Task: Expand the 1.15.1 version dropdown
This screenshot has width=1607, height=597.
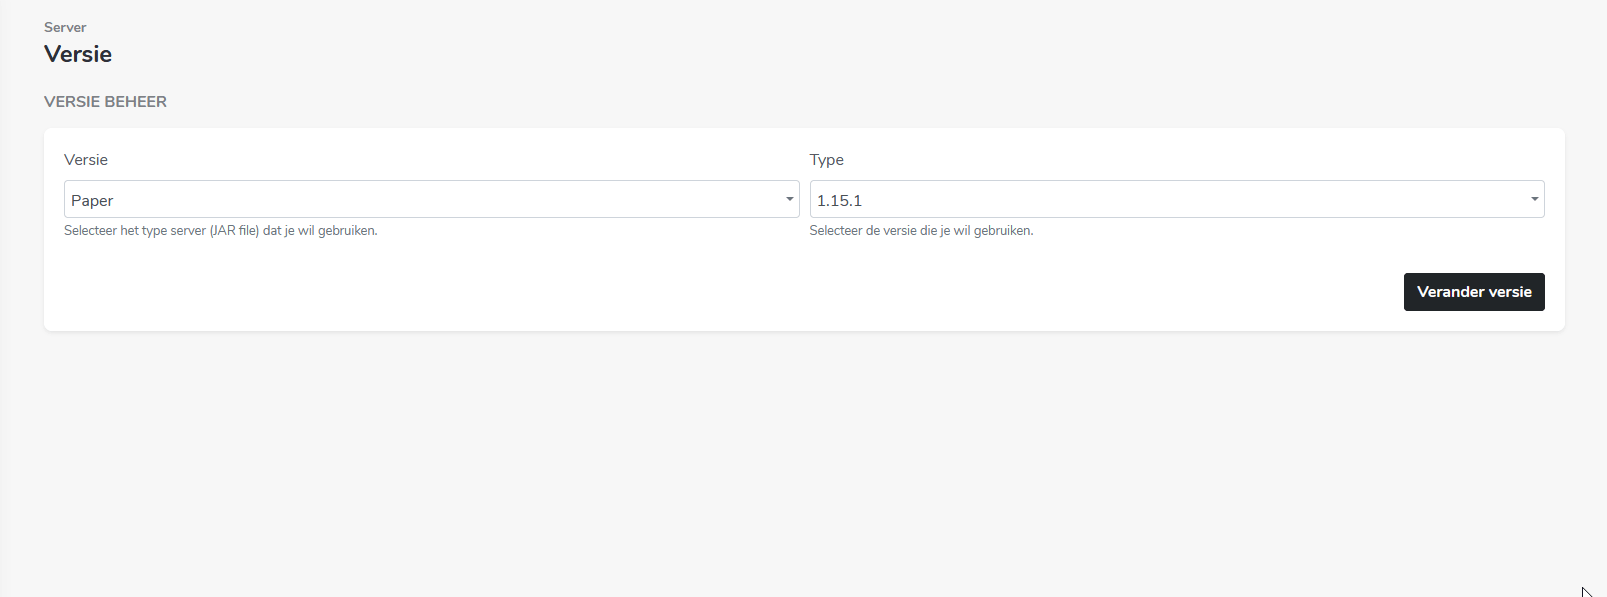Action: pyautogui.click(x=1176, y=199)
